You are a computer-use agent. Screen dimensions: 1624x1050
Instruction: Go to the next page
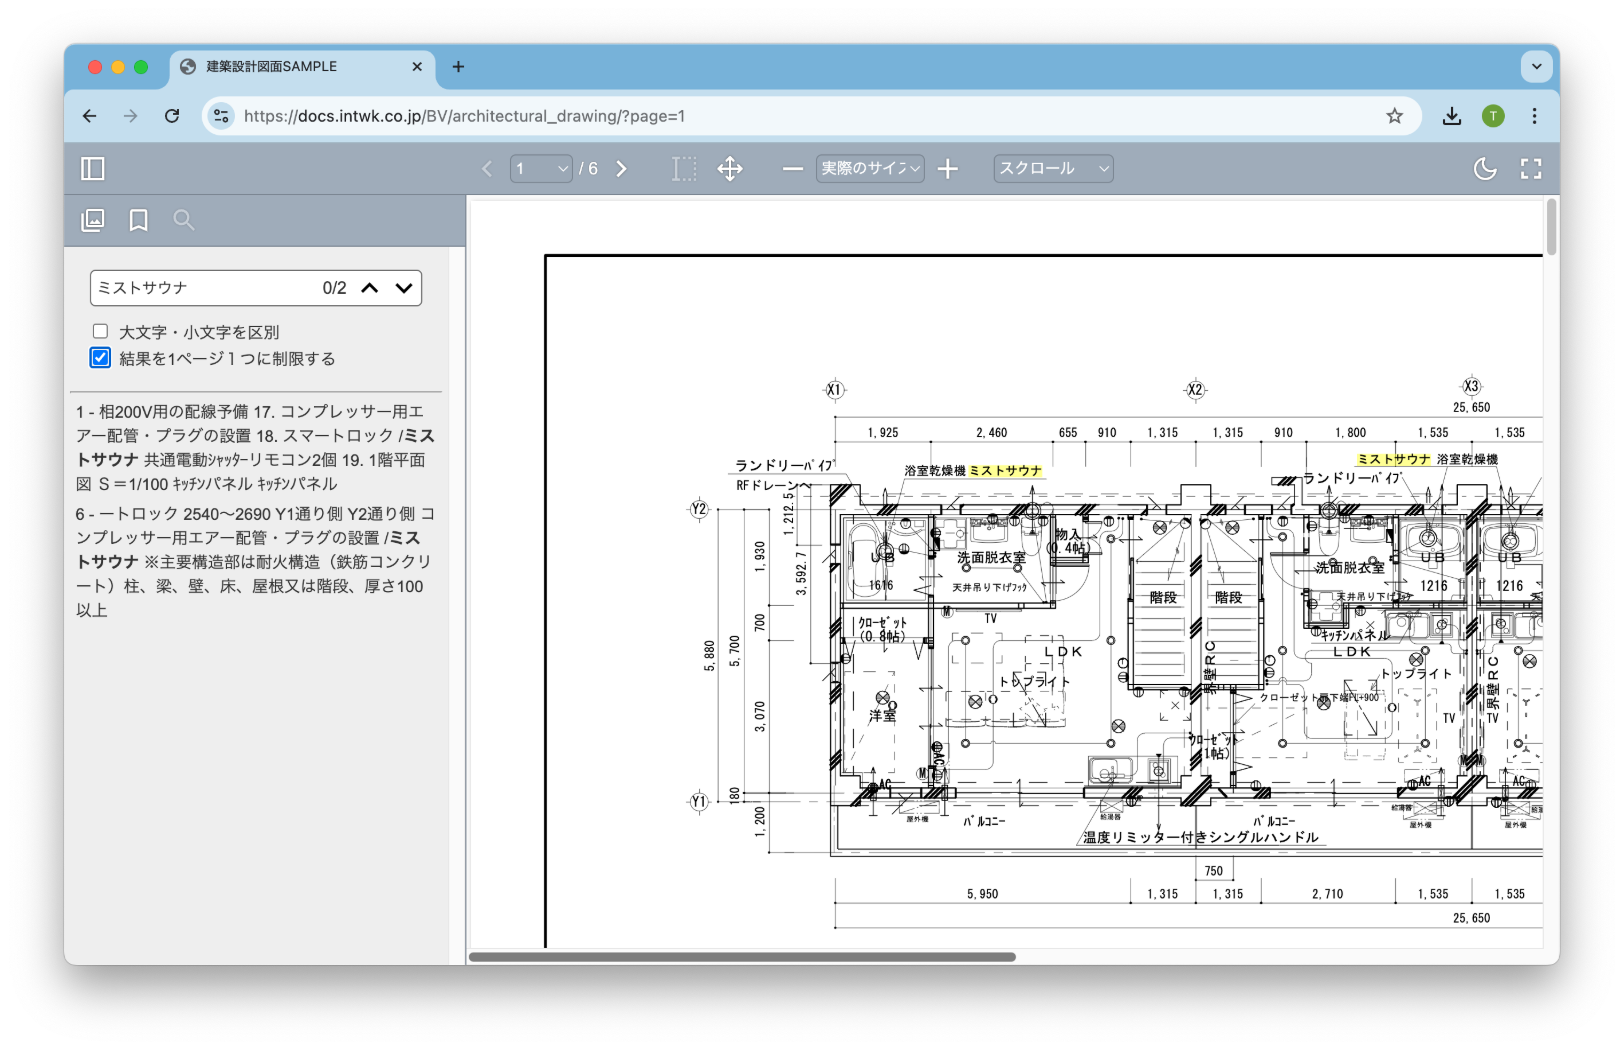tap(621, 169)
